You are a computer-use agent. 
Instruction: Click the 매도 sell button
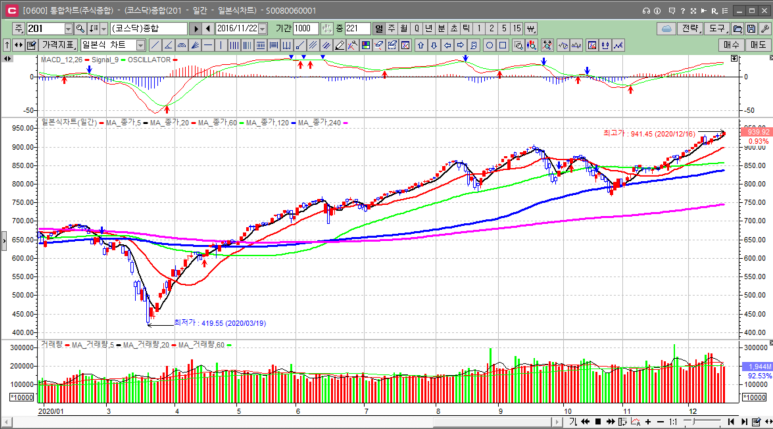click(x=758, y=45)
